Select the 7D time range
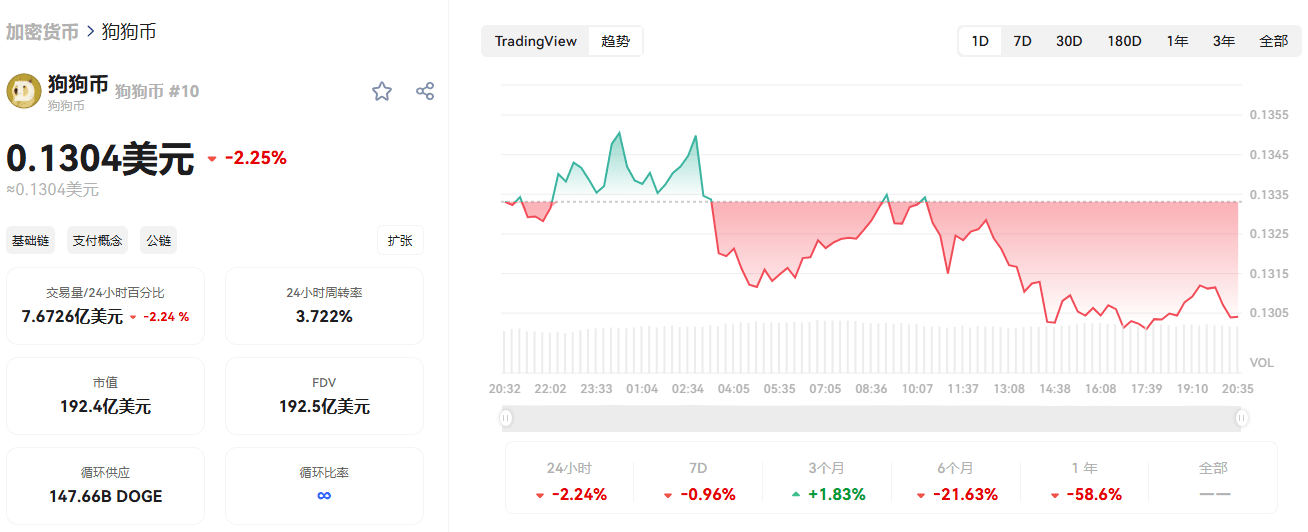1308x532 pixels. [1022, 41]
